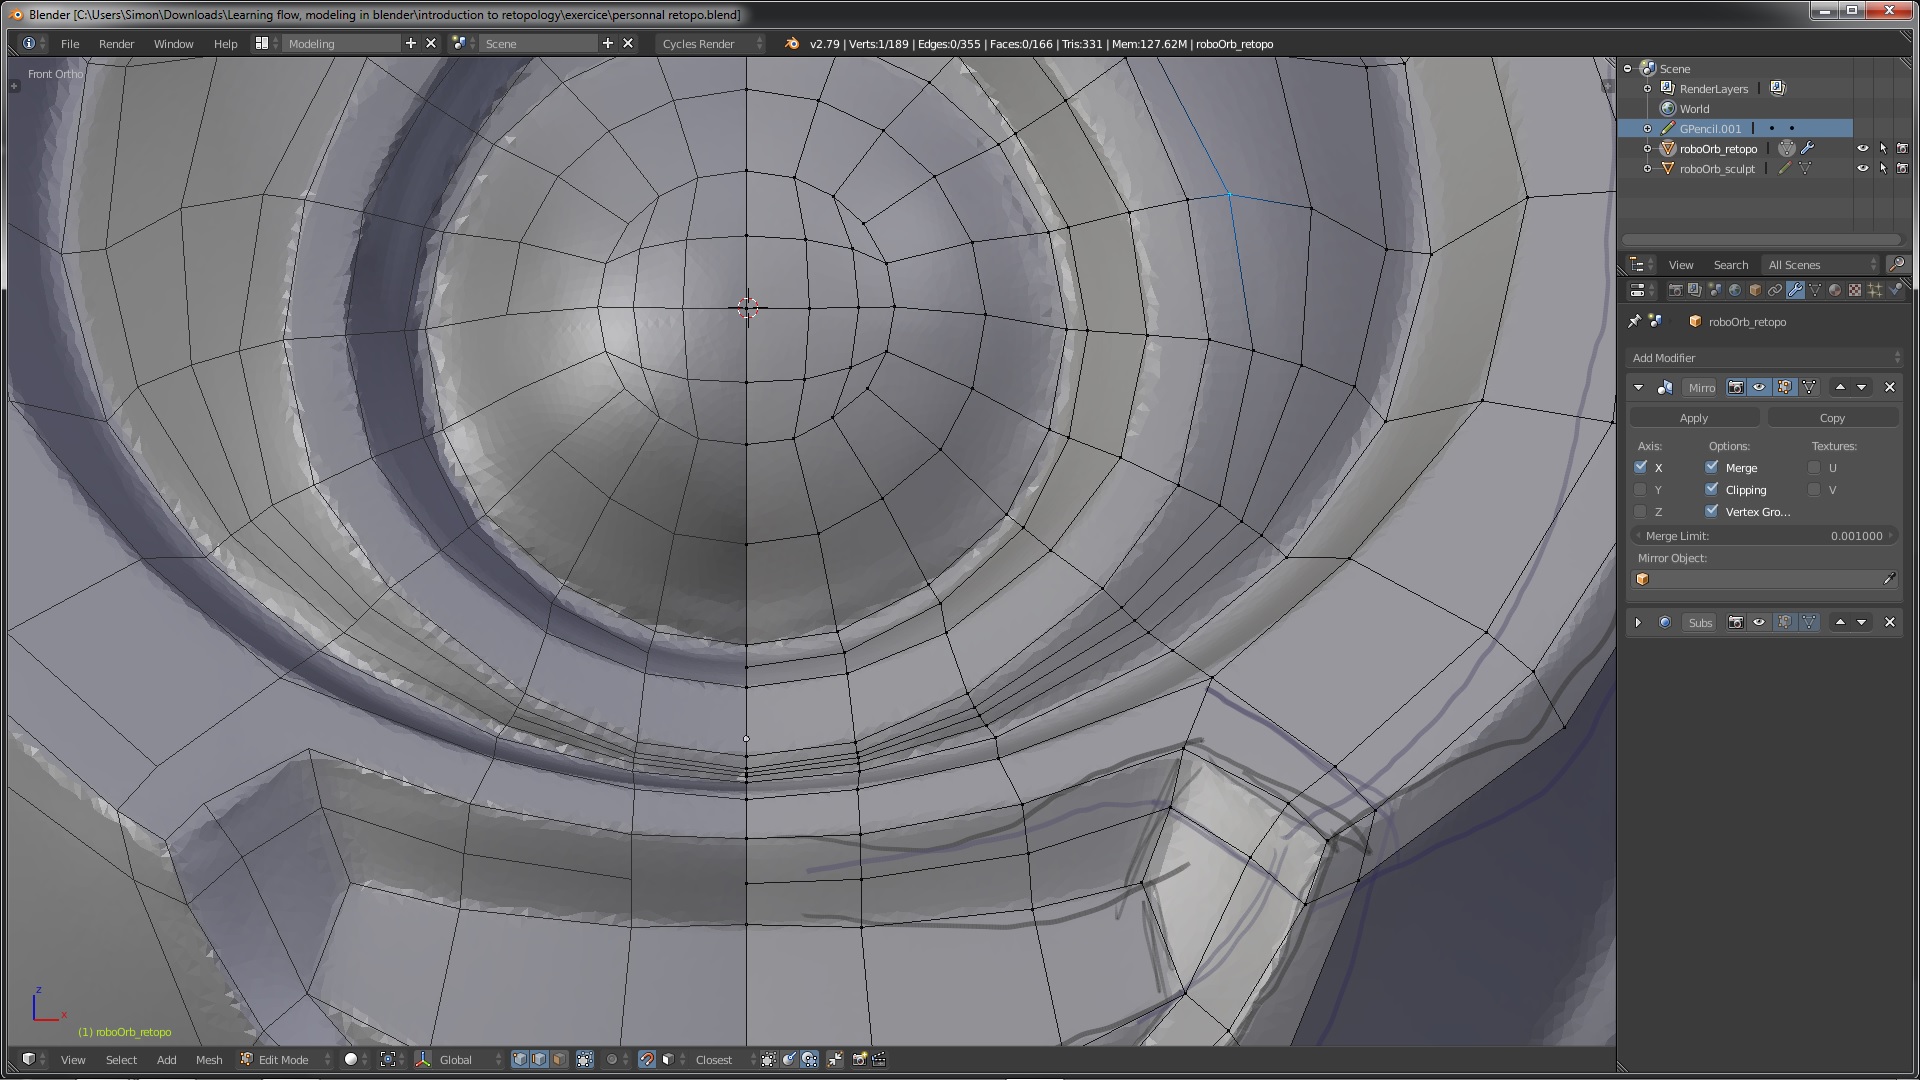The width and height of the screenshot is (1920, 1080).
Task: Expand the Subsurf modifier panel
Action: (x=1638, y=622)
